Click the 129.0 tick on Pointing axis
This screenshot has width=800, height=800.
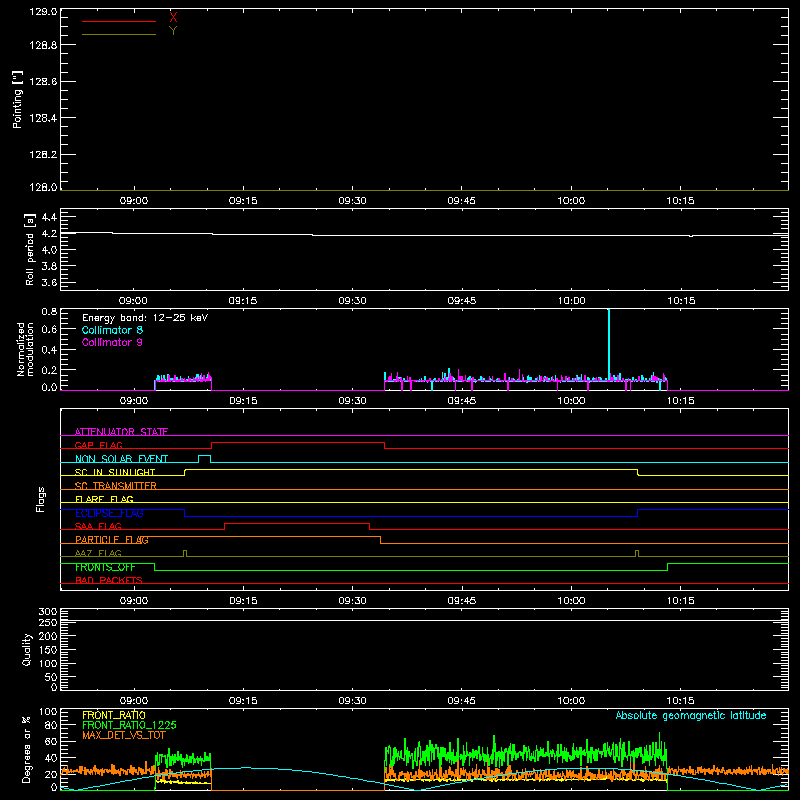pos(43,12)
